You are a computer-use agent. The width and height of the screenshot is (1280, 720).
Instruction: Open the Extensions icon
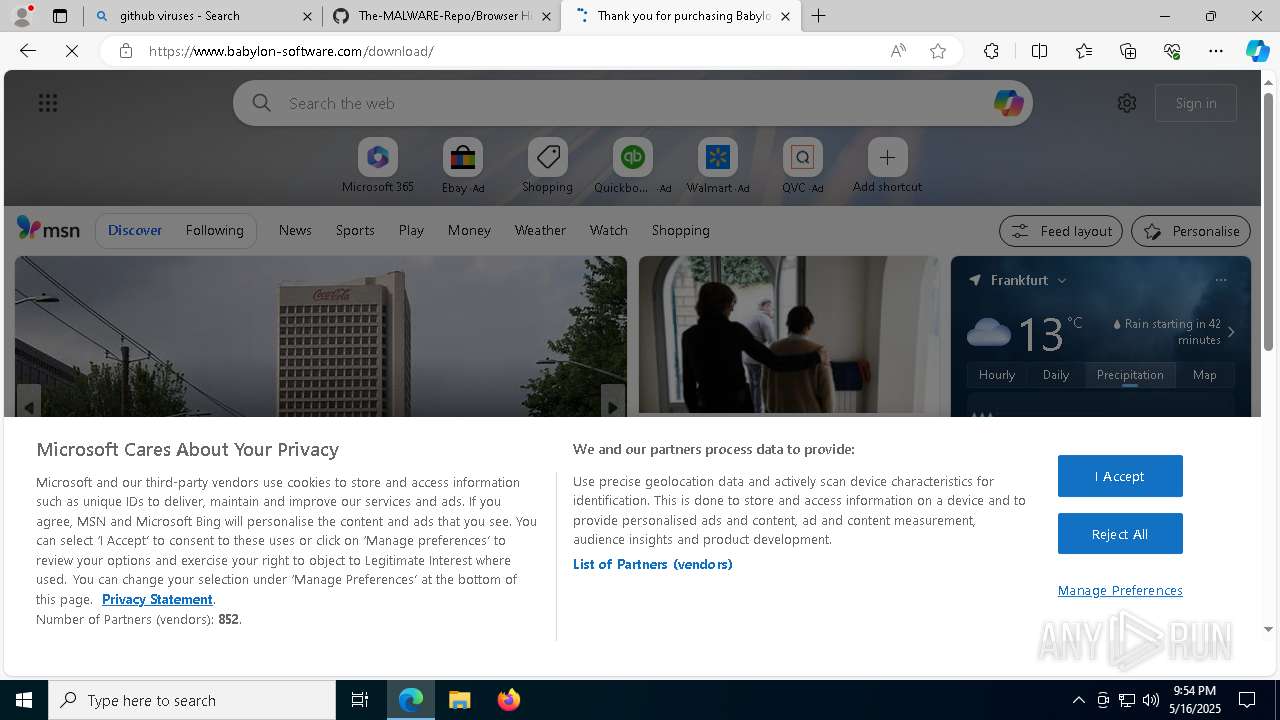tap(991, 51)
